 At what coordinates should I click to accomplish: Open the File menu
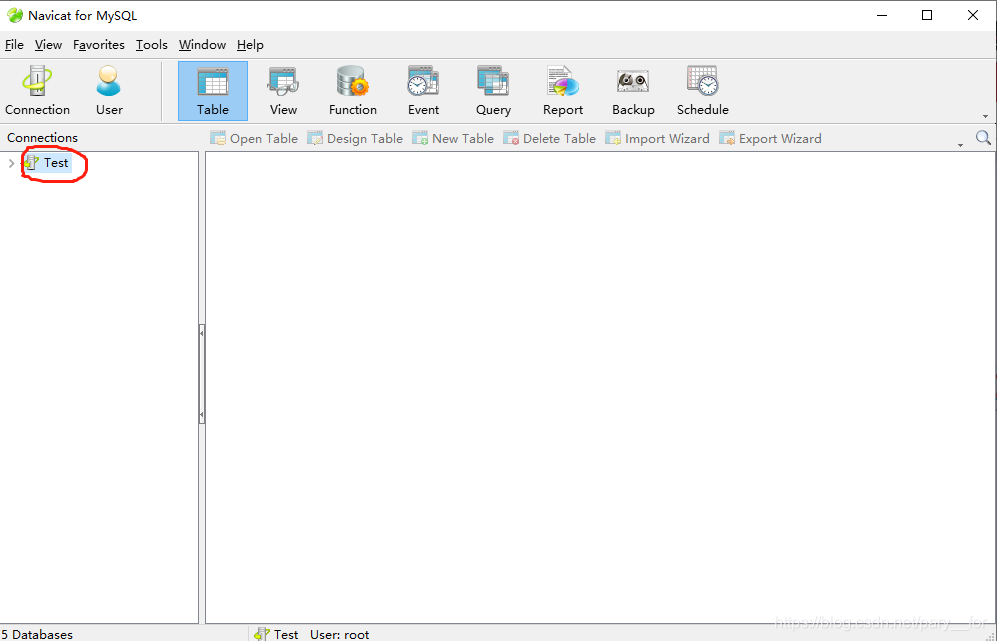pyautogui.click(x=14, y=45)
